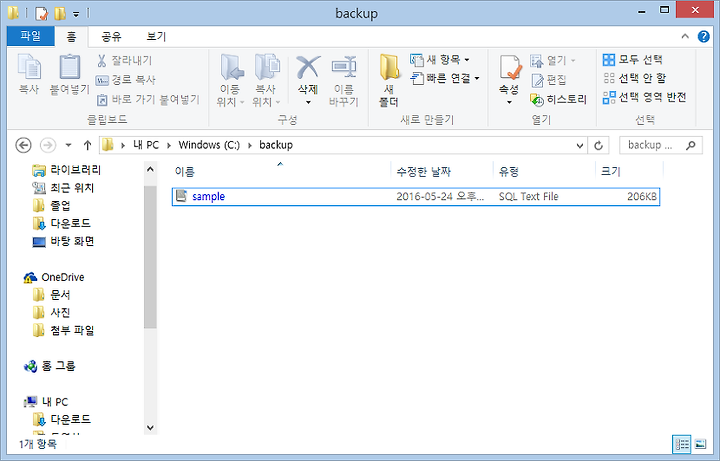Refresh the folder view

coord(598,146)
